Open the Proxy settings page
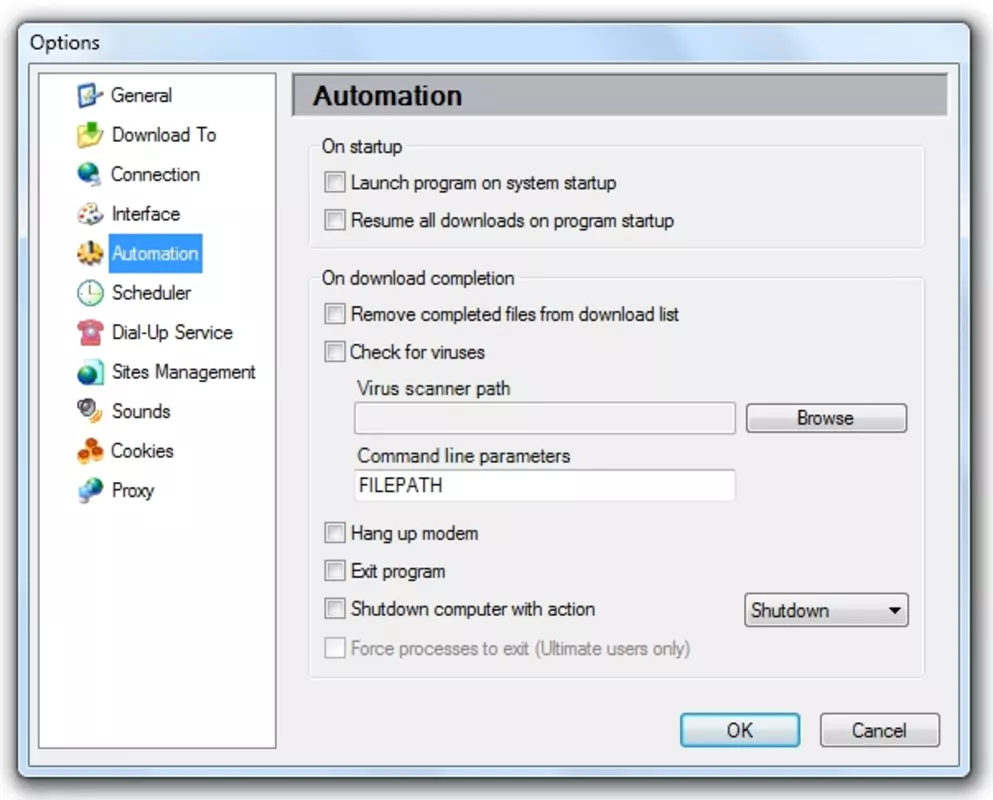The height and width of the screenshot is (800, 993). click(x=133, y=490)
